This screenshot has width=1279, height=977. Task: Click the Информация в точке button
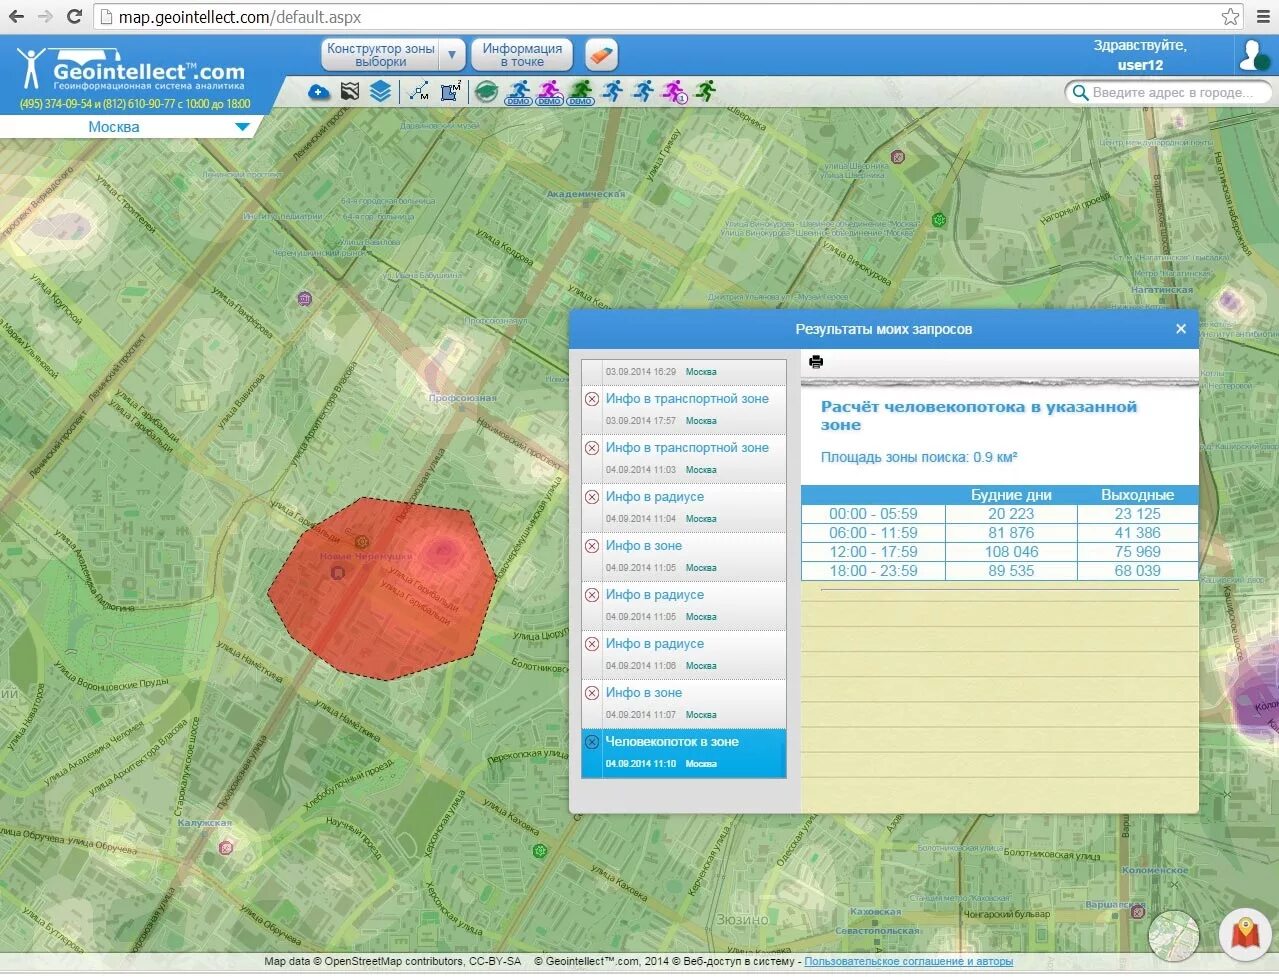click(522, 55)
